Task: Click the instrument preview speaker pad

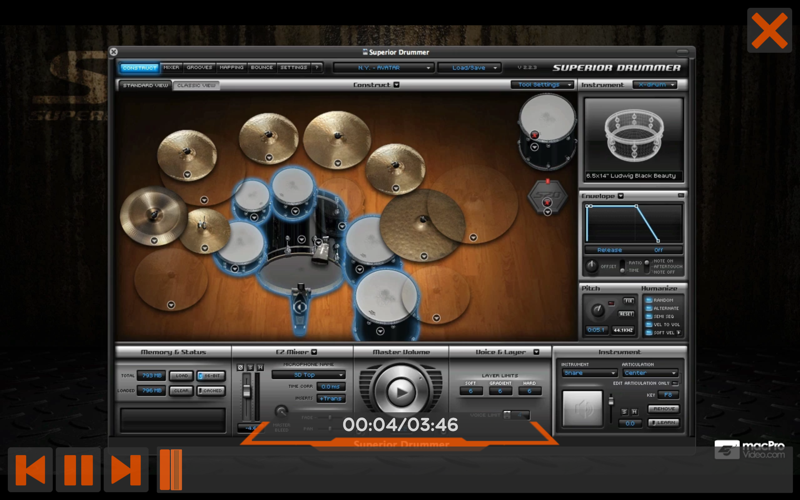Action: tap(583, 408)
